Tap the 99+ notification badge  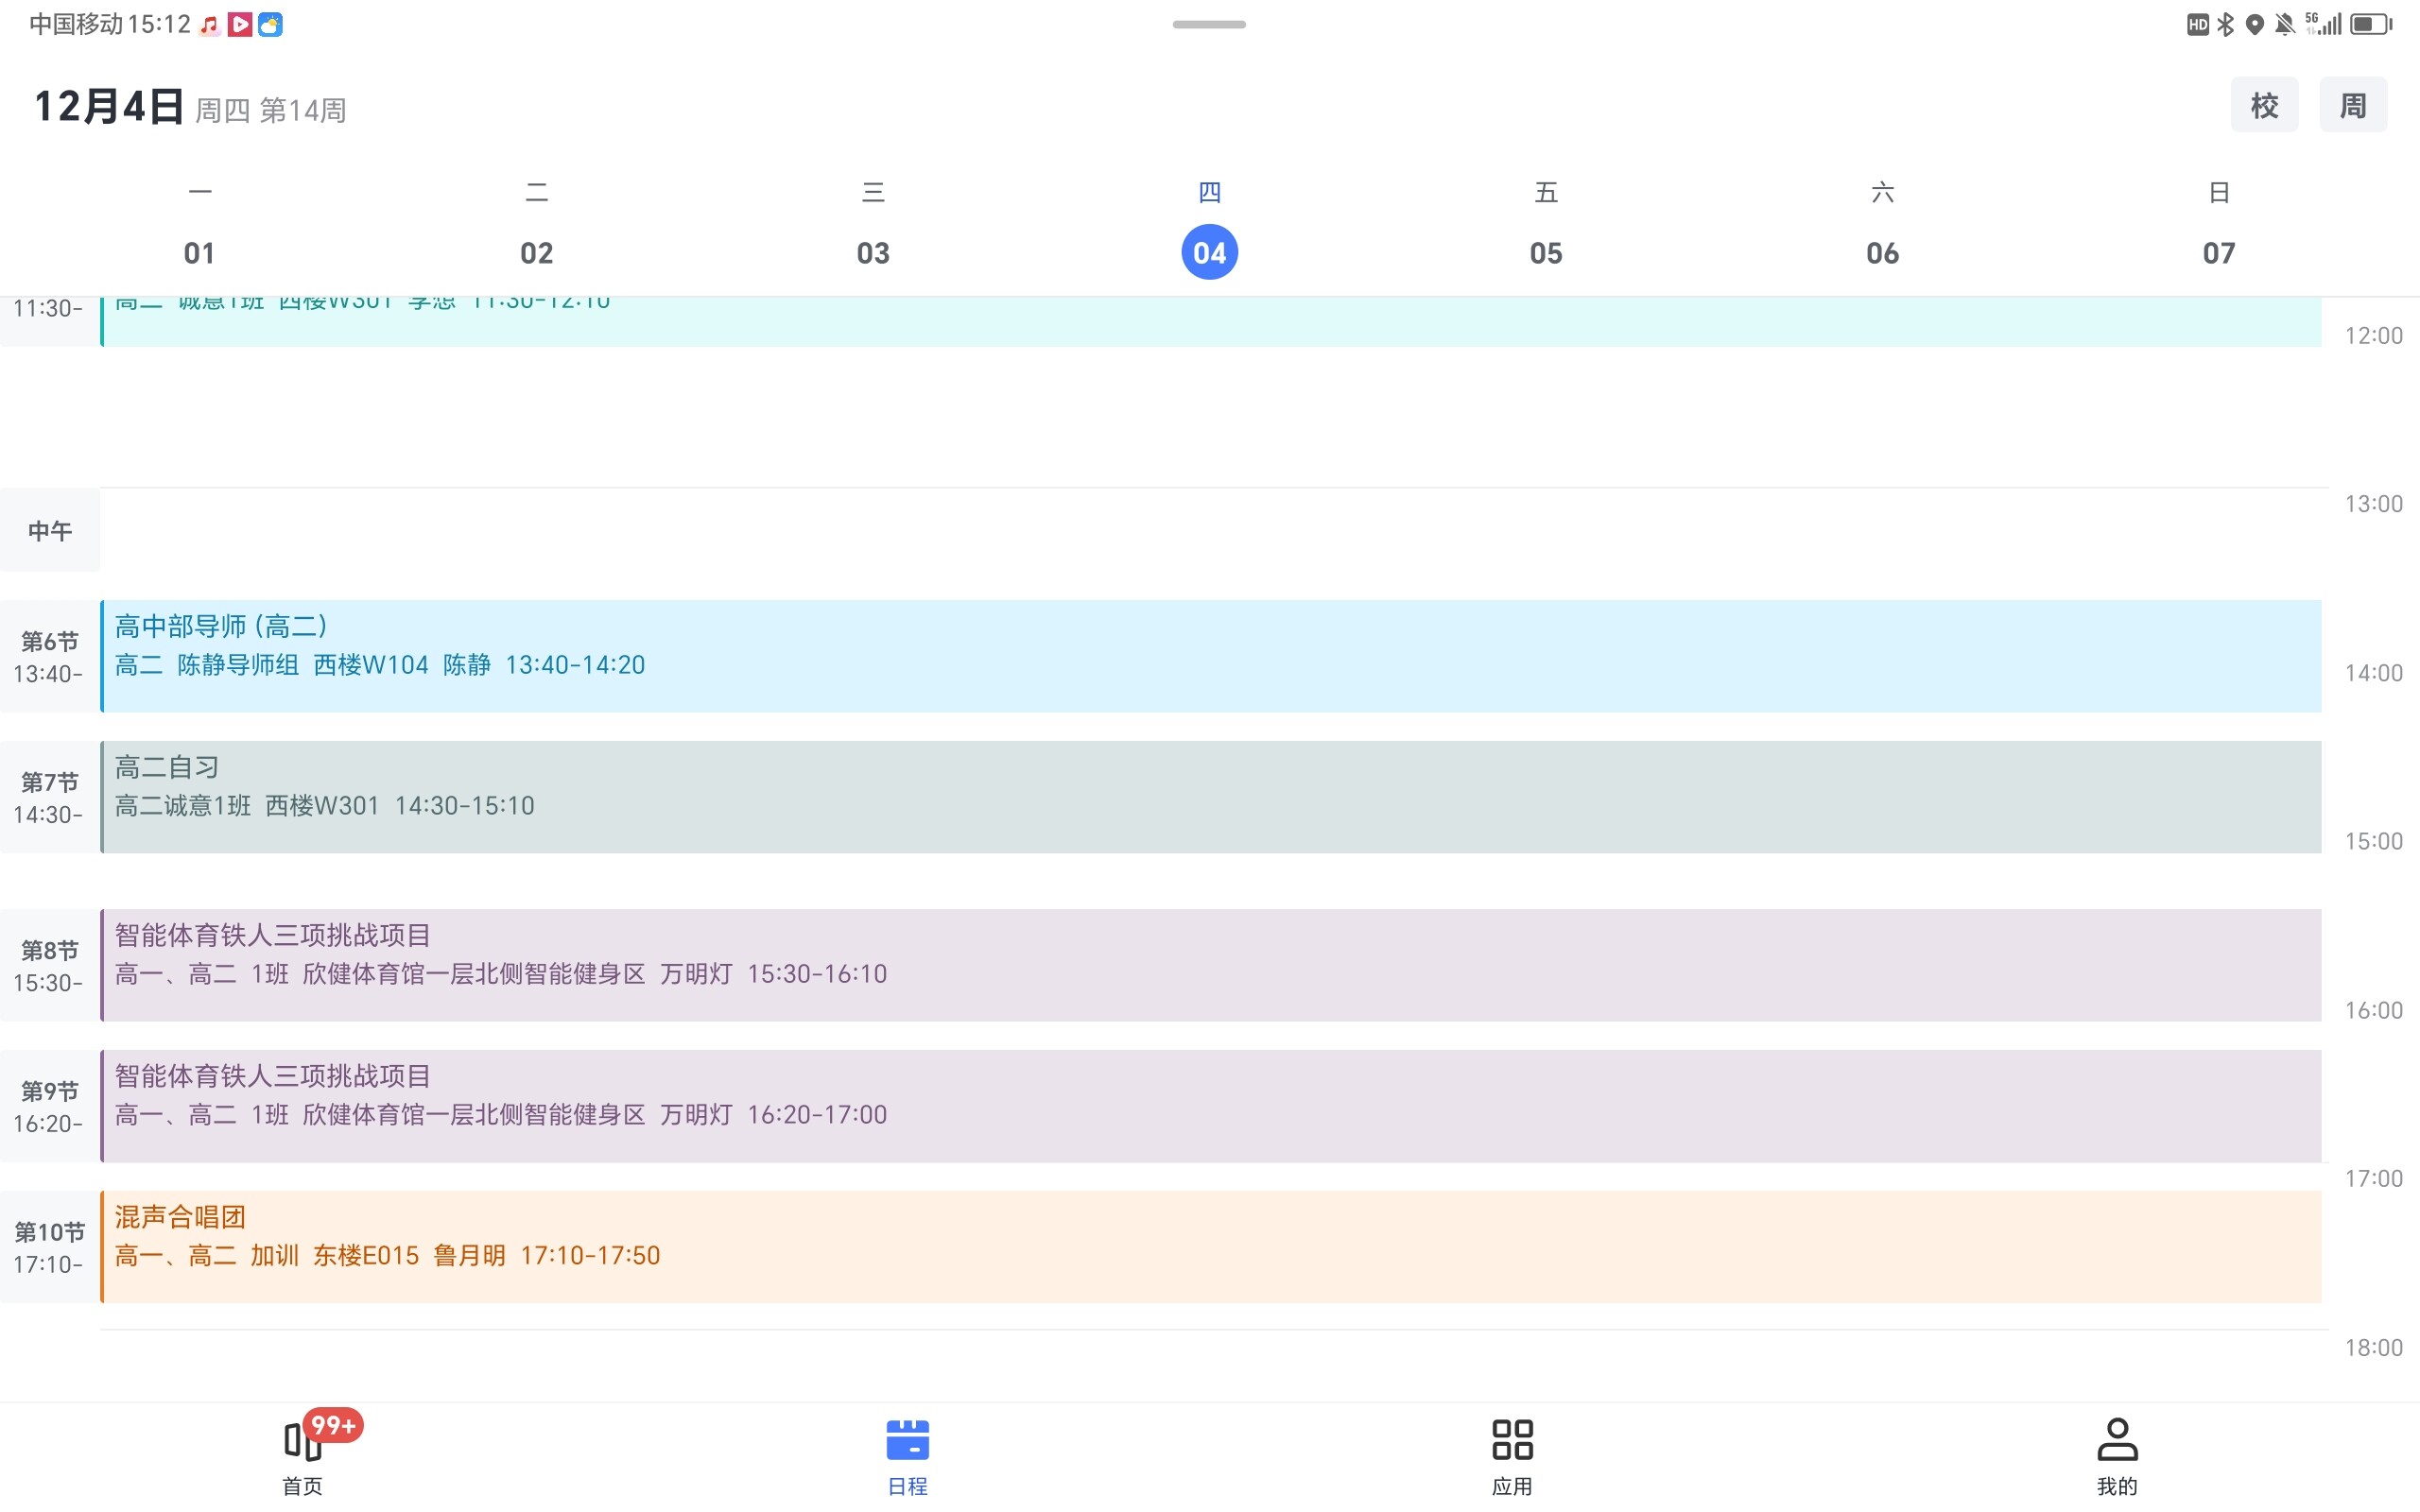pyautogui.click(x=334, y=1425)
